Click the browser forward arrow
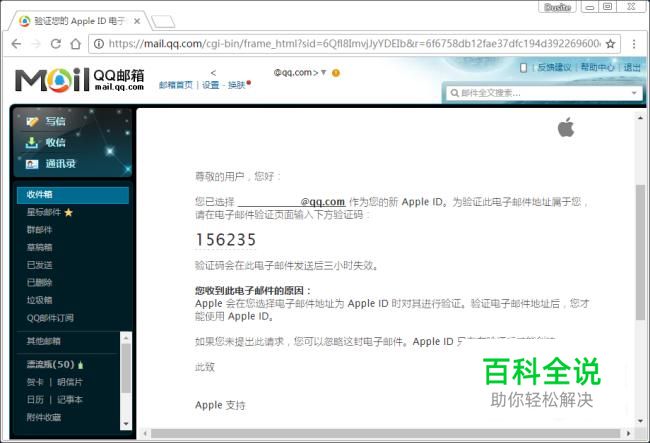 click(x=36, y=44)
